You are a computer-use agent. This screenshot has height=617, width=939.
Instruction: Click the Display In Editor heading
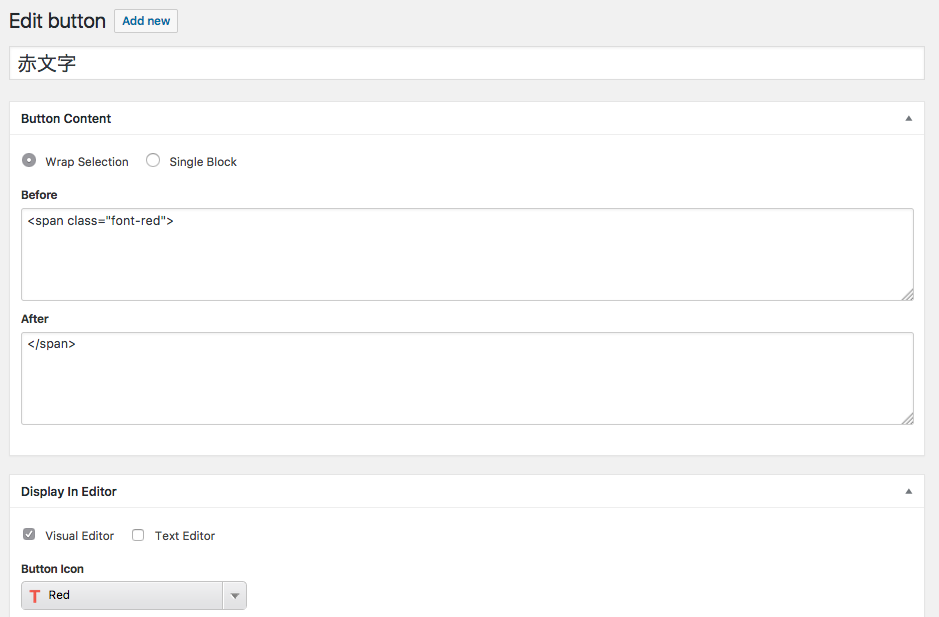click(x=69, y=491)
